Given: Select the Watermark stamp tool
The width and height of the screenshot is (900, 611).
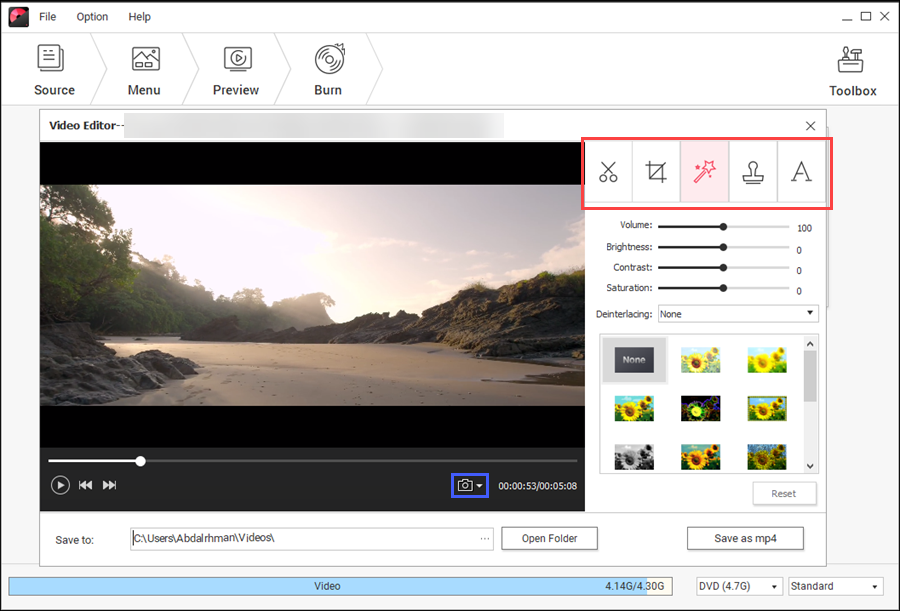Looking at the screenshot, I should tap(752, 172).
